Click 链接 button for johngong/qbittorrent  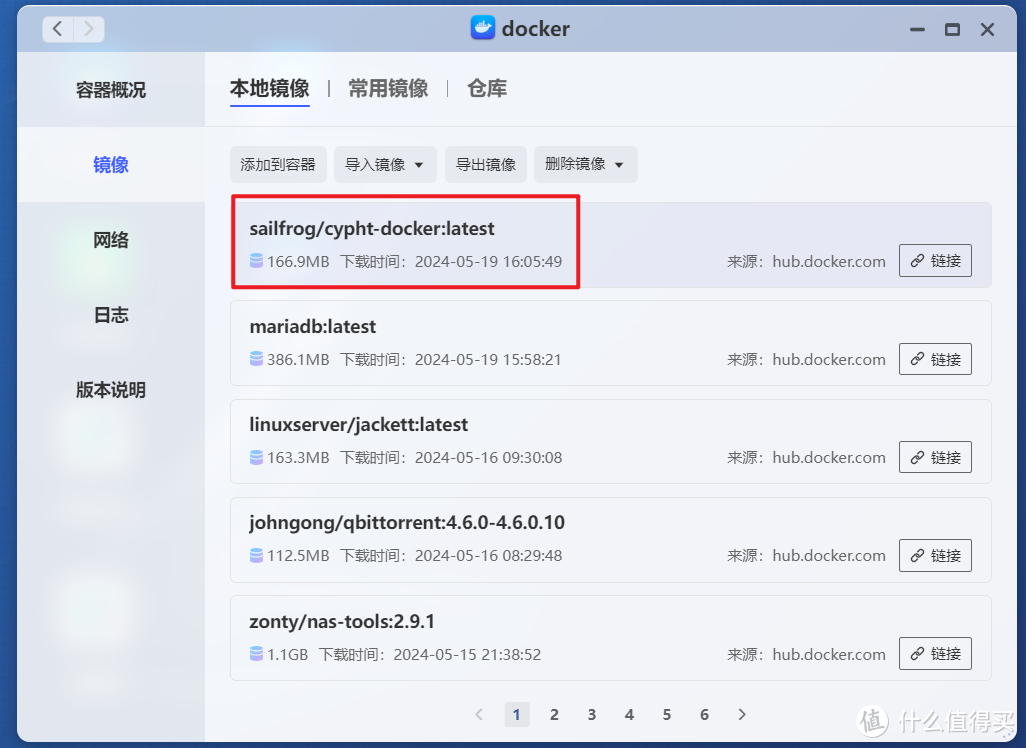(x=935, y=555)
